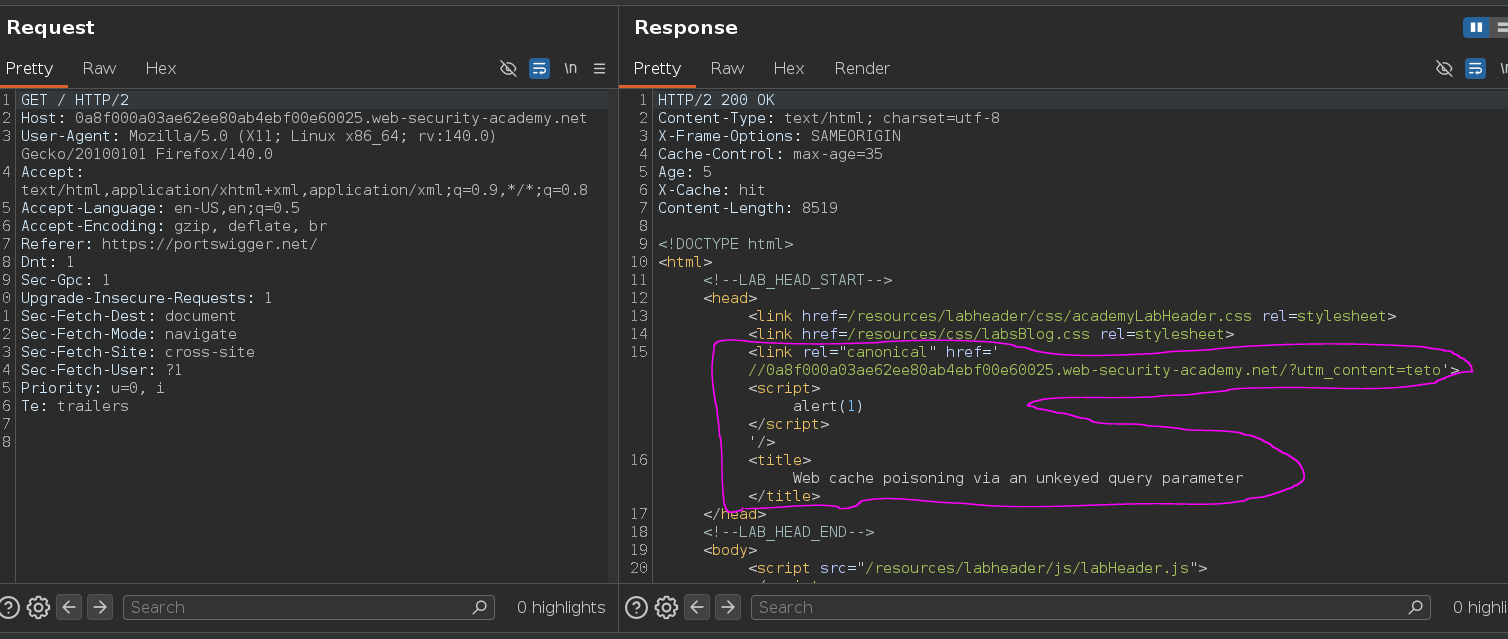
Task: Toggle hidden characters eye icon in Response panel
Action: [1444, 68]
